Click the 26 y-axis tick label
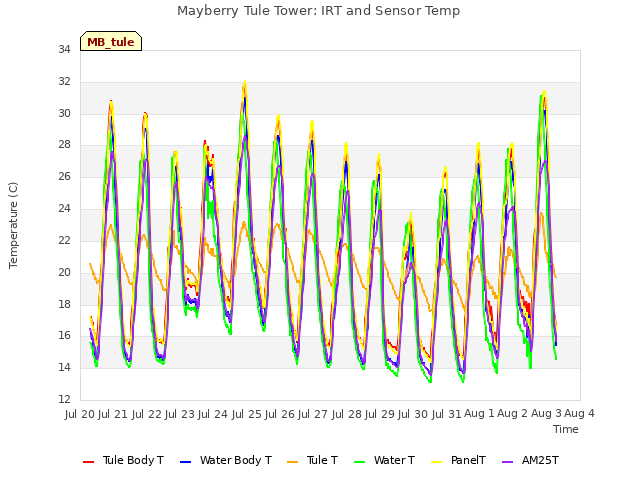Viewport: 640px width, 480px height. tap(64, 177)
